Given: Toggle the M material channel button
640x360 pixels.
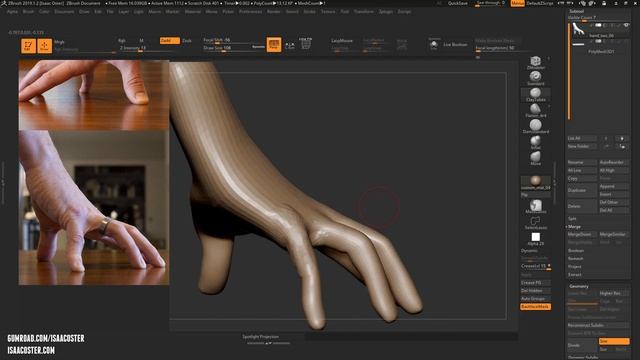Looking at the screenshot, I should 141,40.
